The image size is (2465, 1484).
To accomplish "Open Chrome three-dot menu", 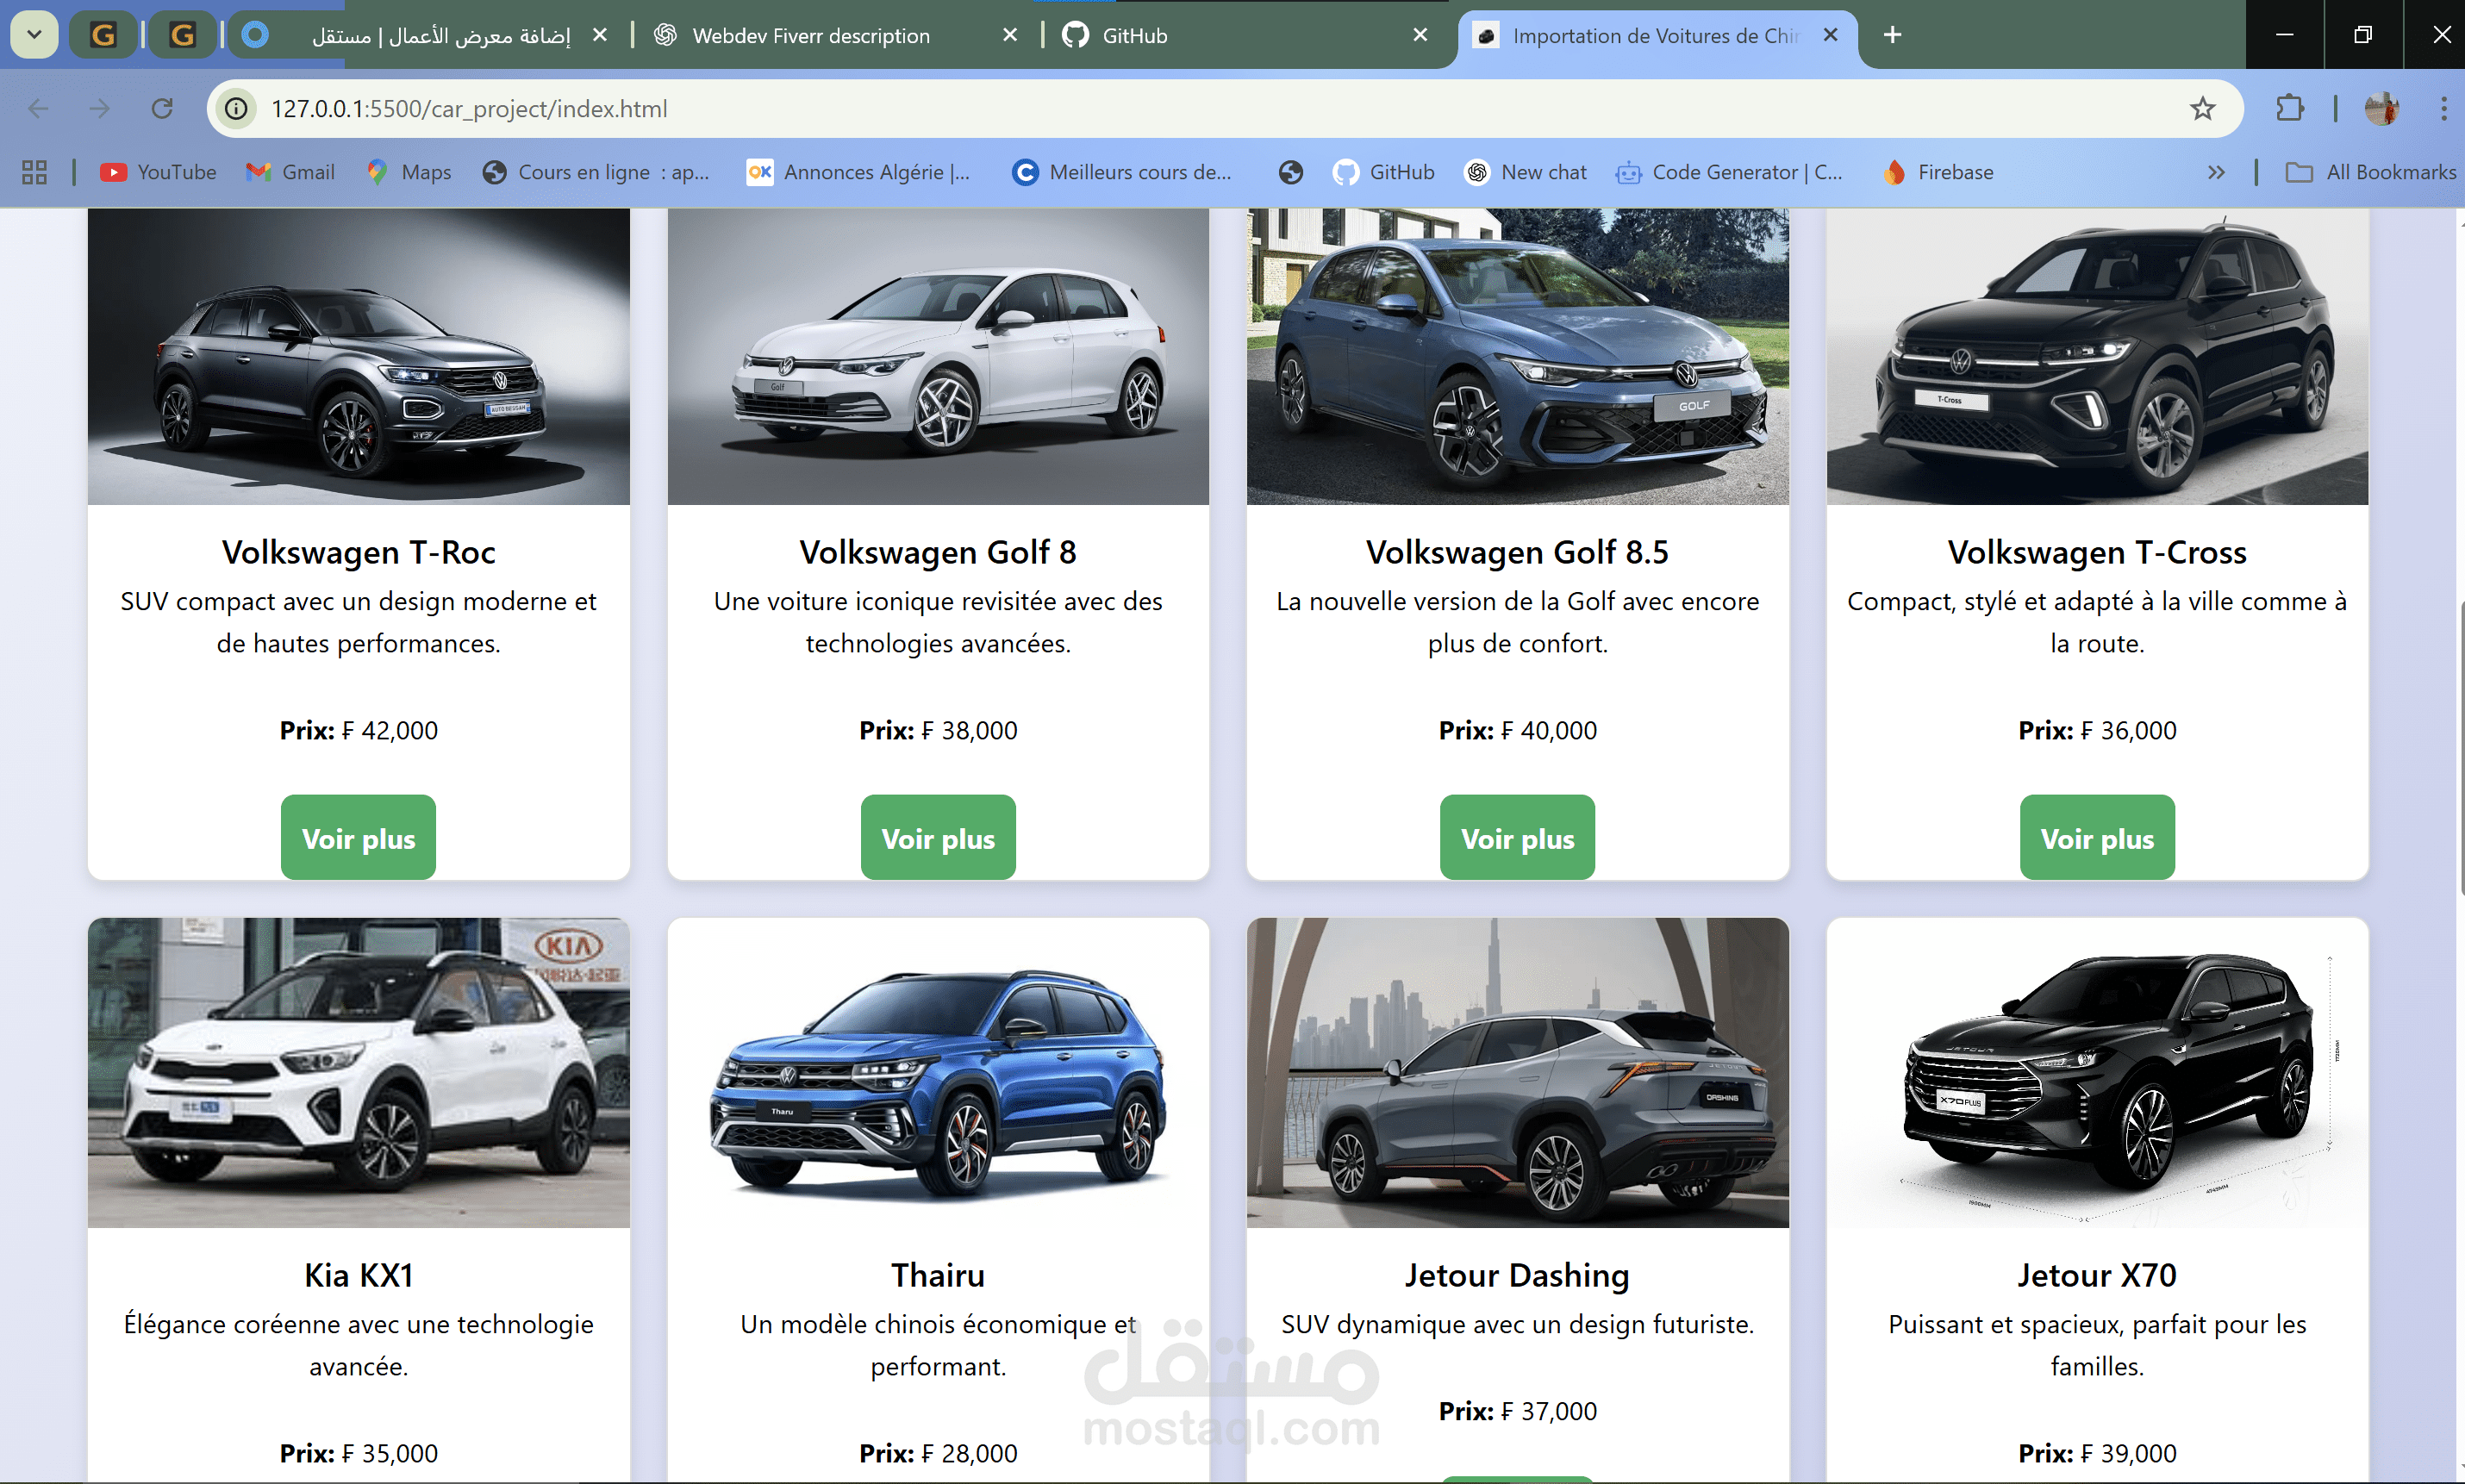I will pyautogui.click(x=2443, y=108).
